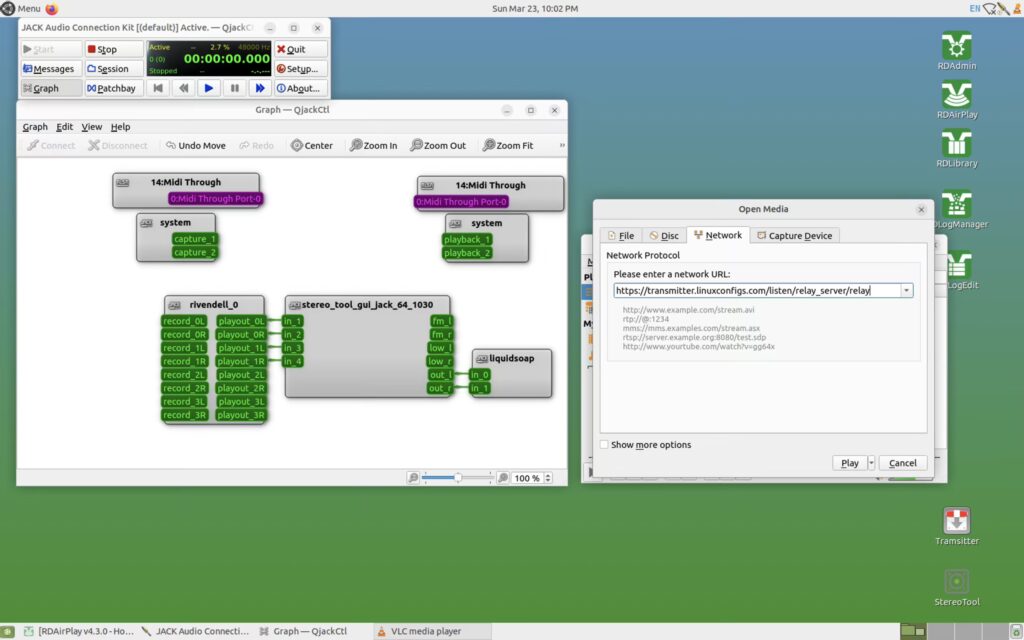This screenshot has height=640, width=1024.
Task: Toggle the Graph button in QjackCtl
Action: 51,88
